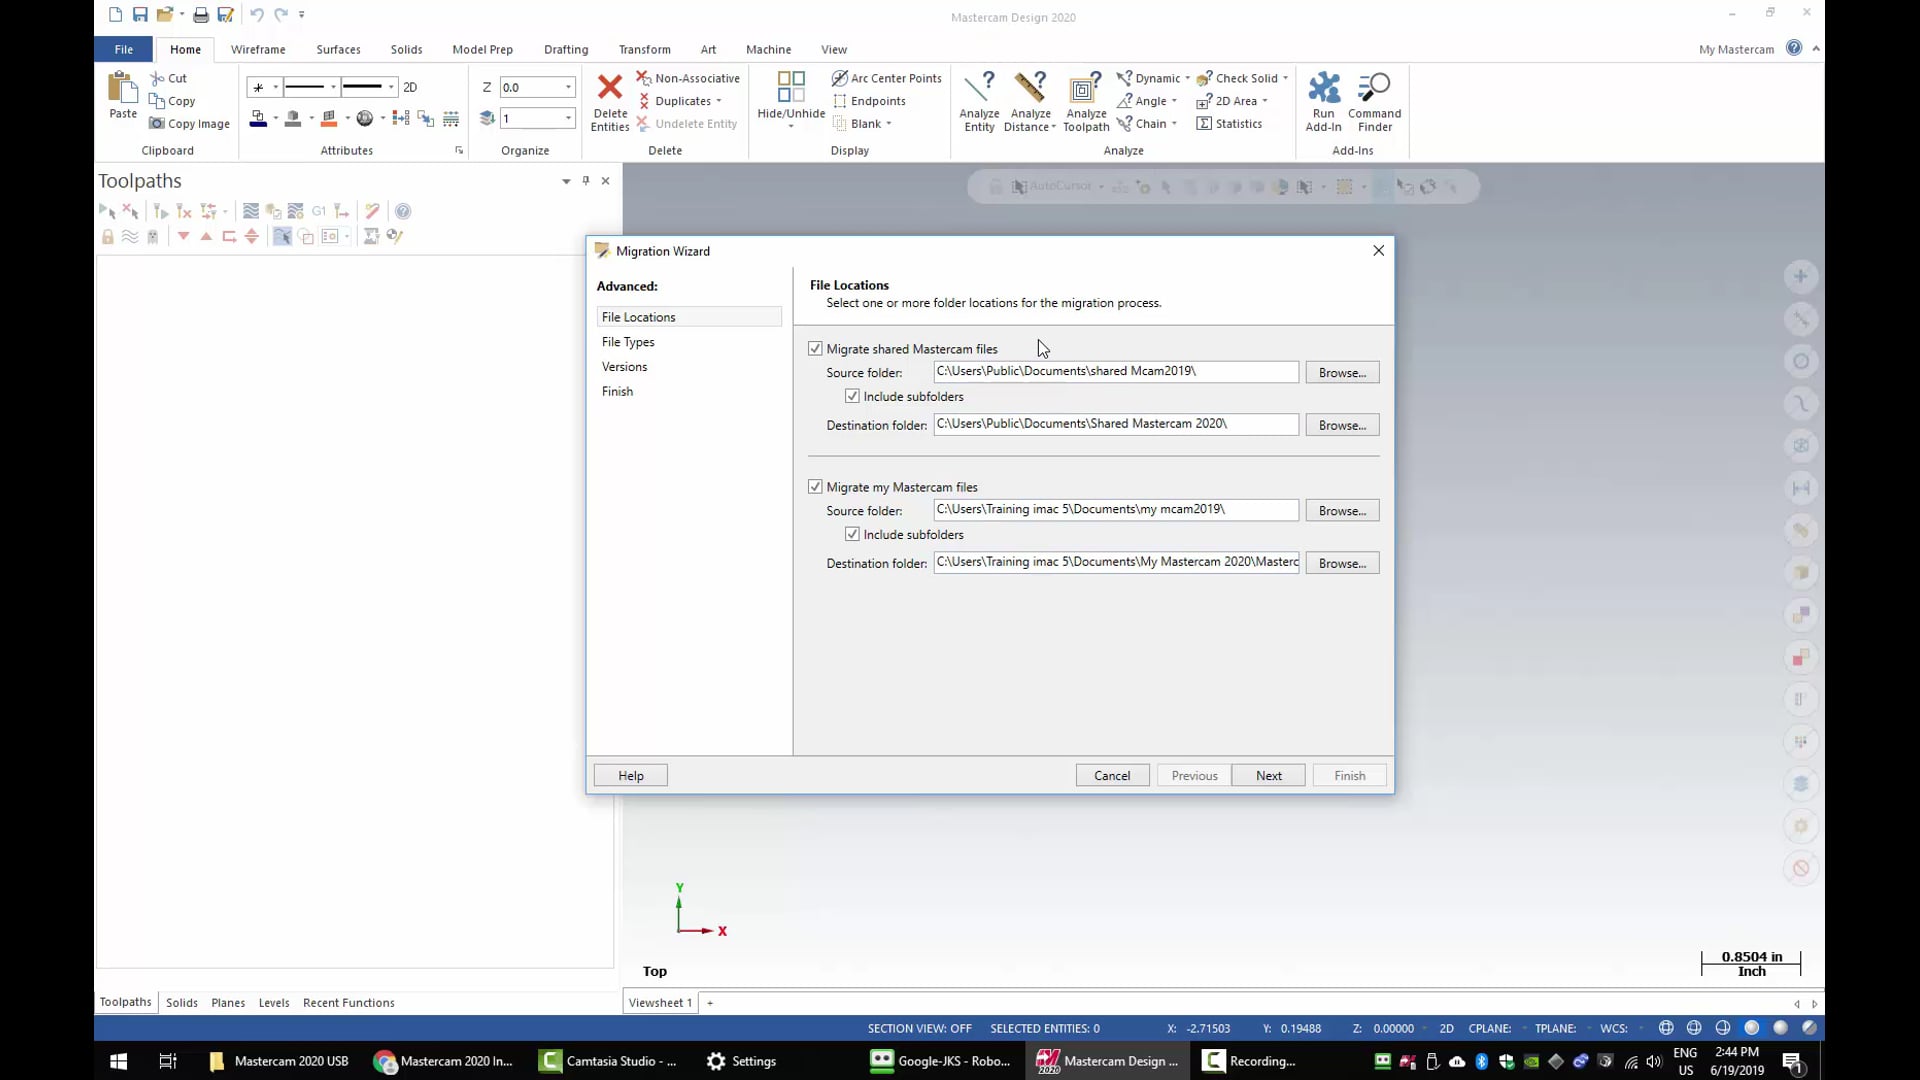Click the Print icon in quick access toolbar

pyautogui.click(x=201, y=15)
